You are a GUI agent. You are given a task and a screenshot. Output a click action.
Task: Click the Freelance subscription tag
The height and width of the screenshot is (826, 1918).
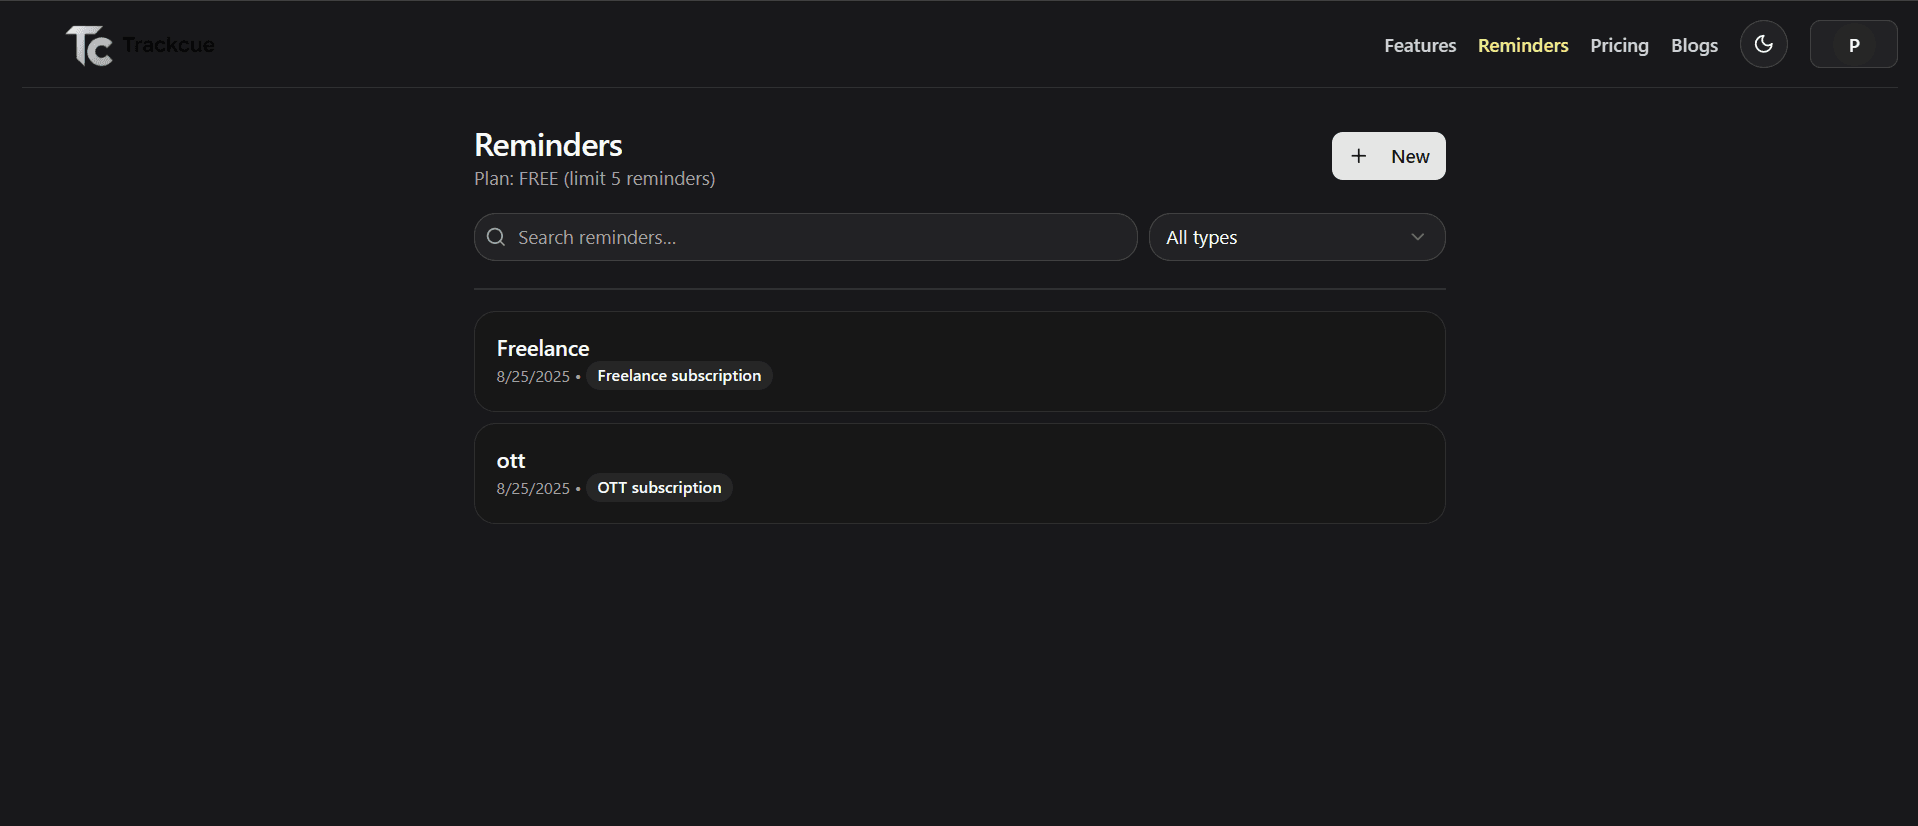[679, 376]
